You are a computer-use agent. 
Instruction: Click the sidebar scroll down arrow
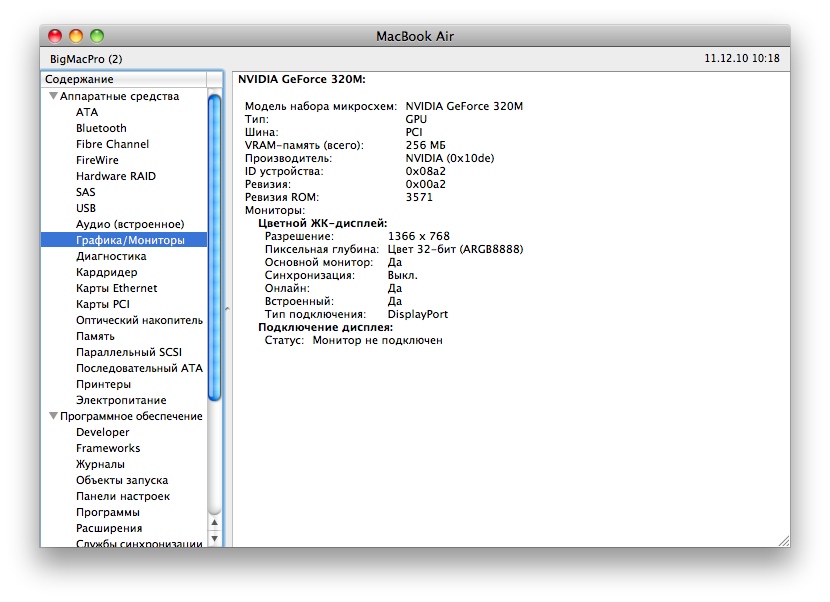point(215,538)
